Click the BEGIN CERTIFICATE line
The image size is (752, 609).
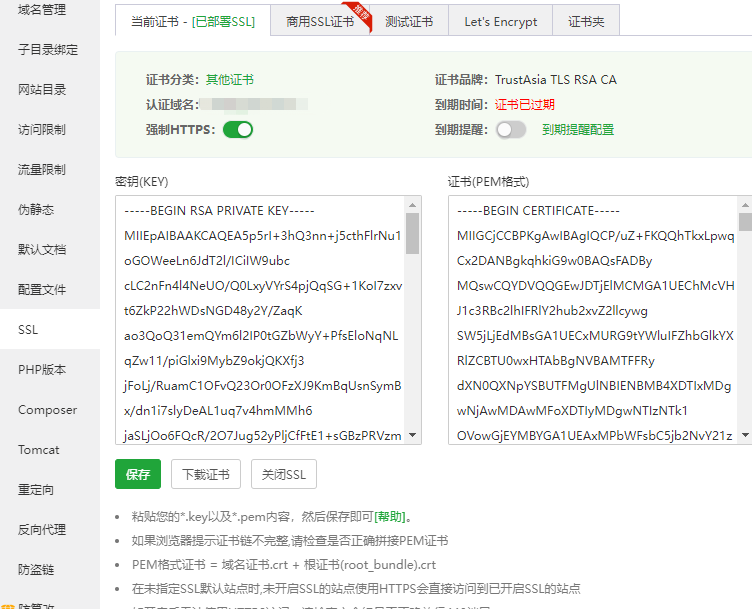pos(538,211)
